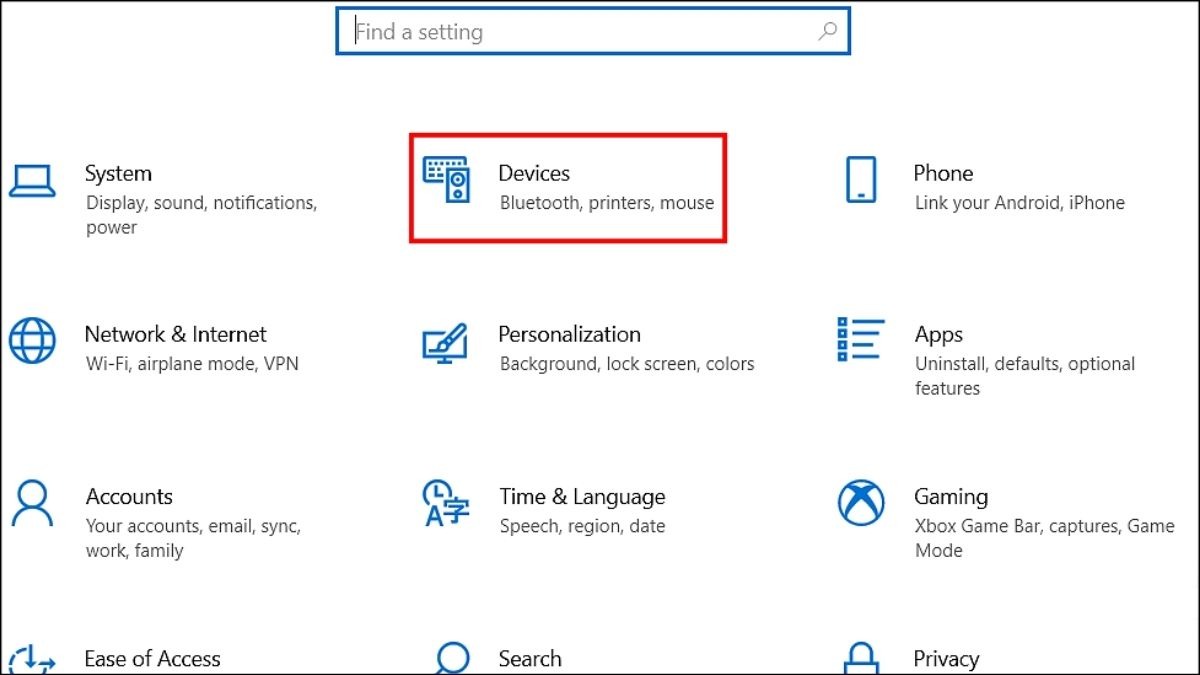Click the Personalization paintbrush icon

point(445,342)
